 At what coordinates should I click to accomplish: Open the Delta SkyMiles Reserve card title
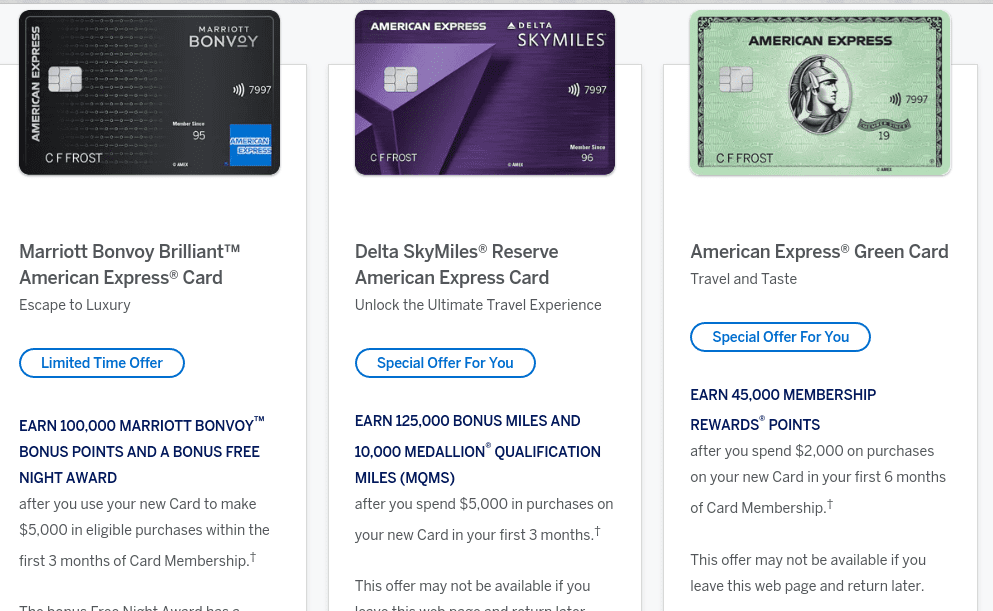456,264
